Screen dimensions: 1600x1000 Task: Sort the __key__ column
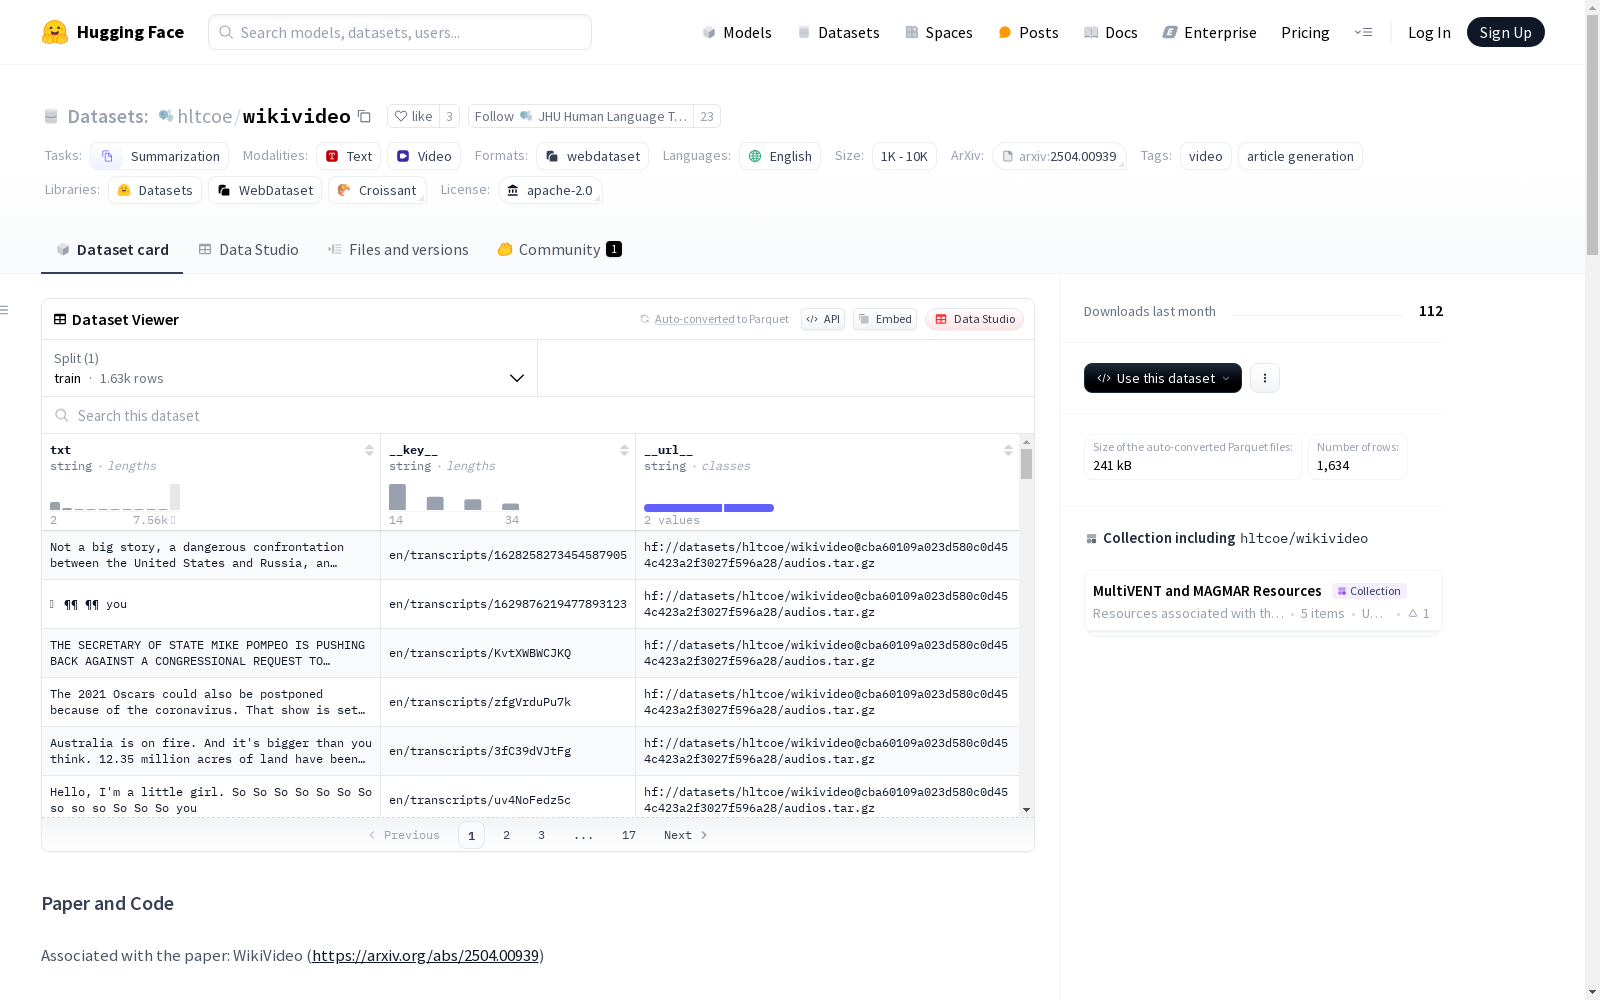tap(624, 450)
